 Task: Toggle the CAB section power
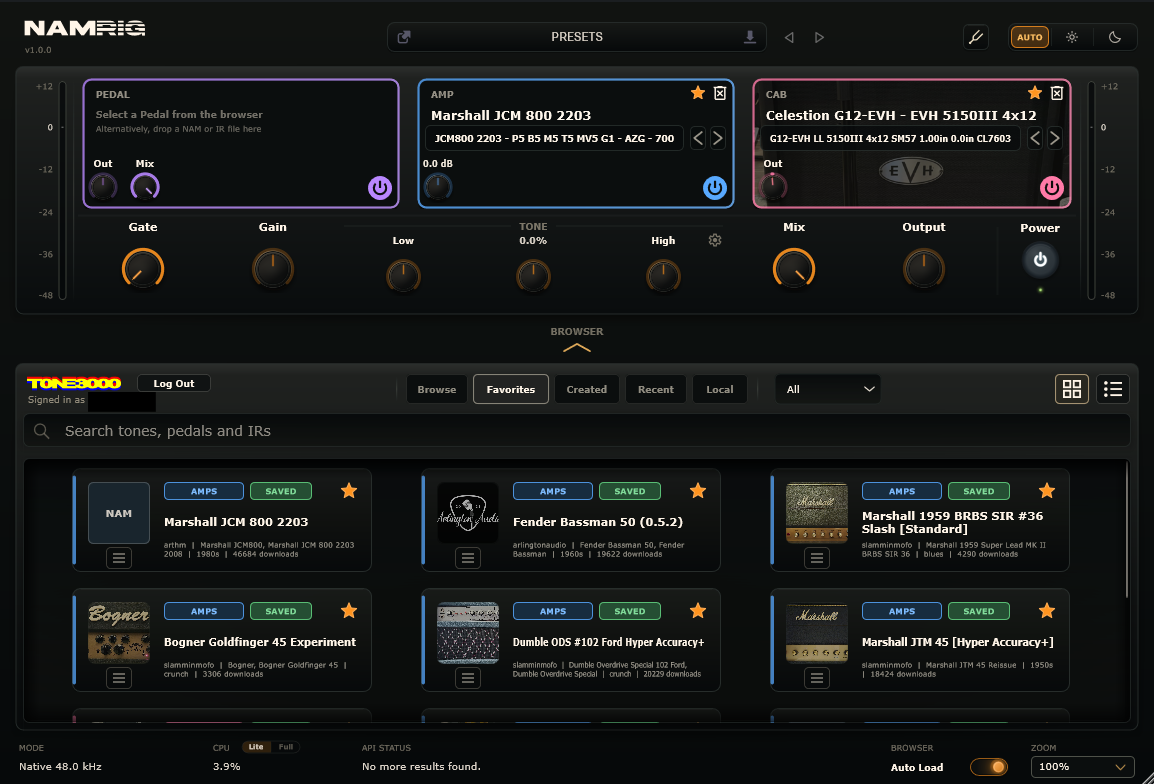(1052, 188)
